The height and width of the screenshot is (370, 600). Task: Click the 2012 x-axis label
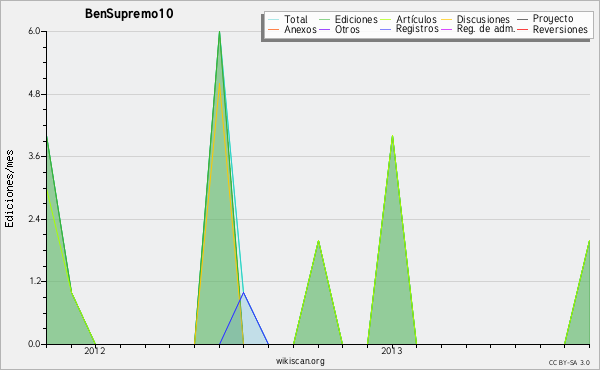pos(95,351)
